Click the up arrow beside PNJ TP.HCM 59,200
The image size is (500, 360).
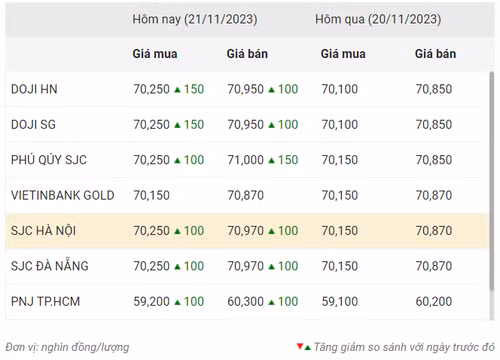pyautogui.click(x=177, y=302)
